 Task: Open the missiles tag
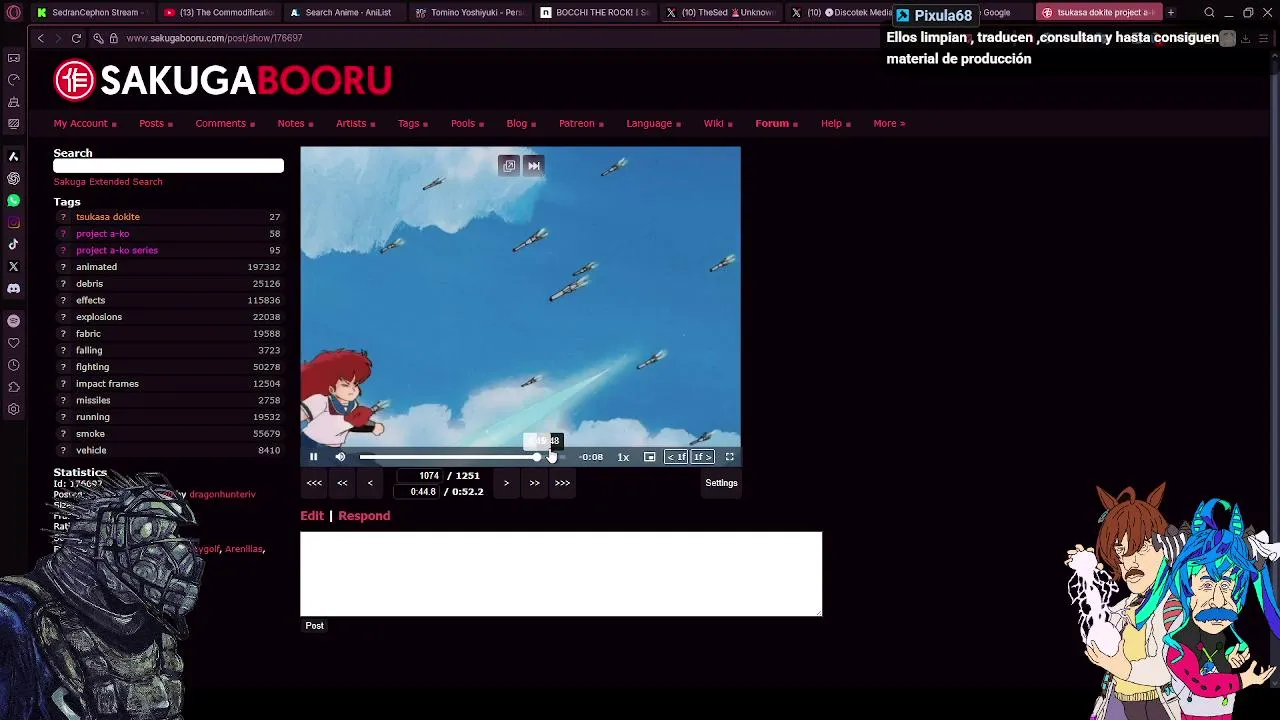(x=93, y=401)
